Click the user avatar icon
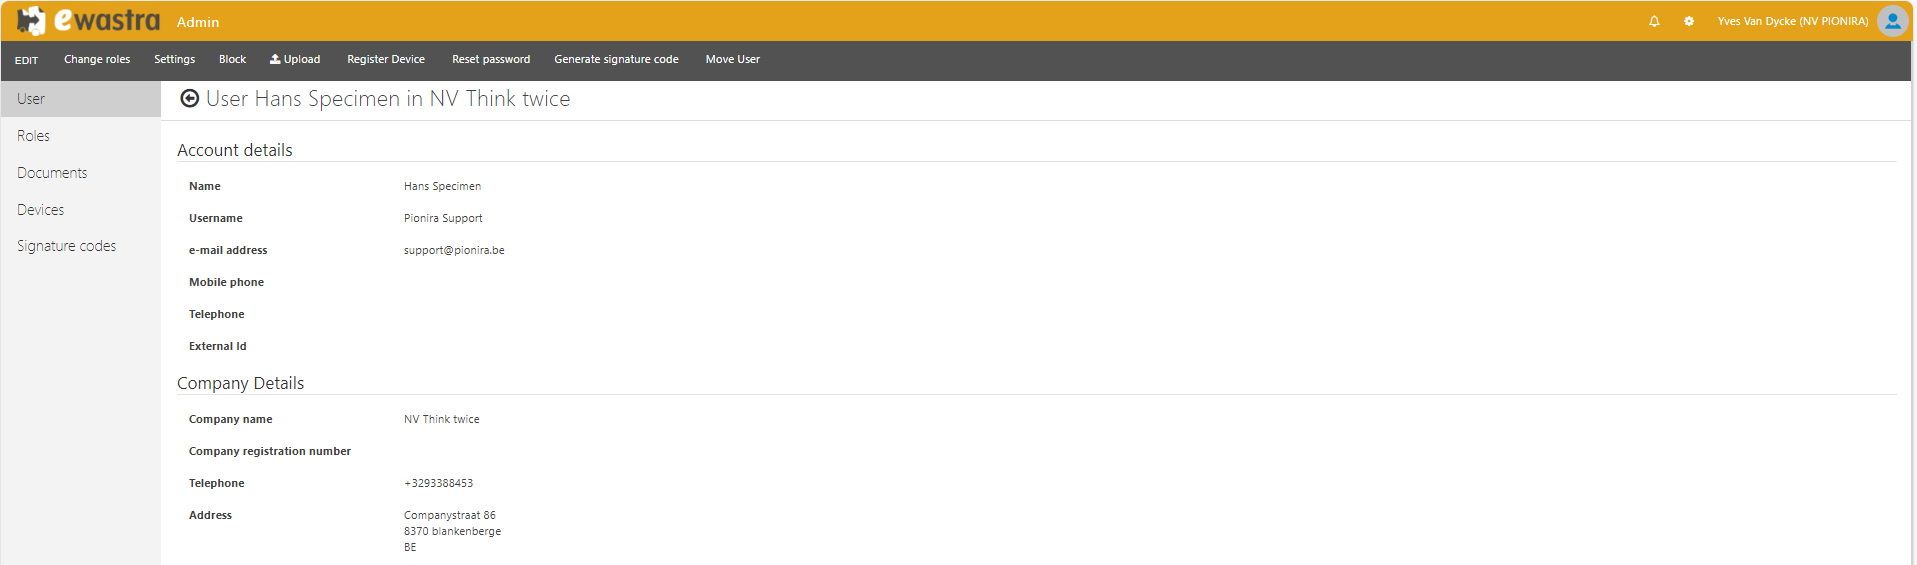This screenshot has height=565, width=1917. [x=1892, y=21]
